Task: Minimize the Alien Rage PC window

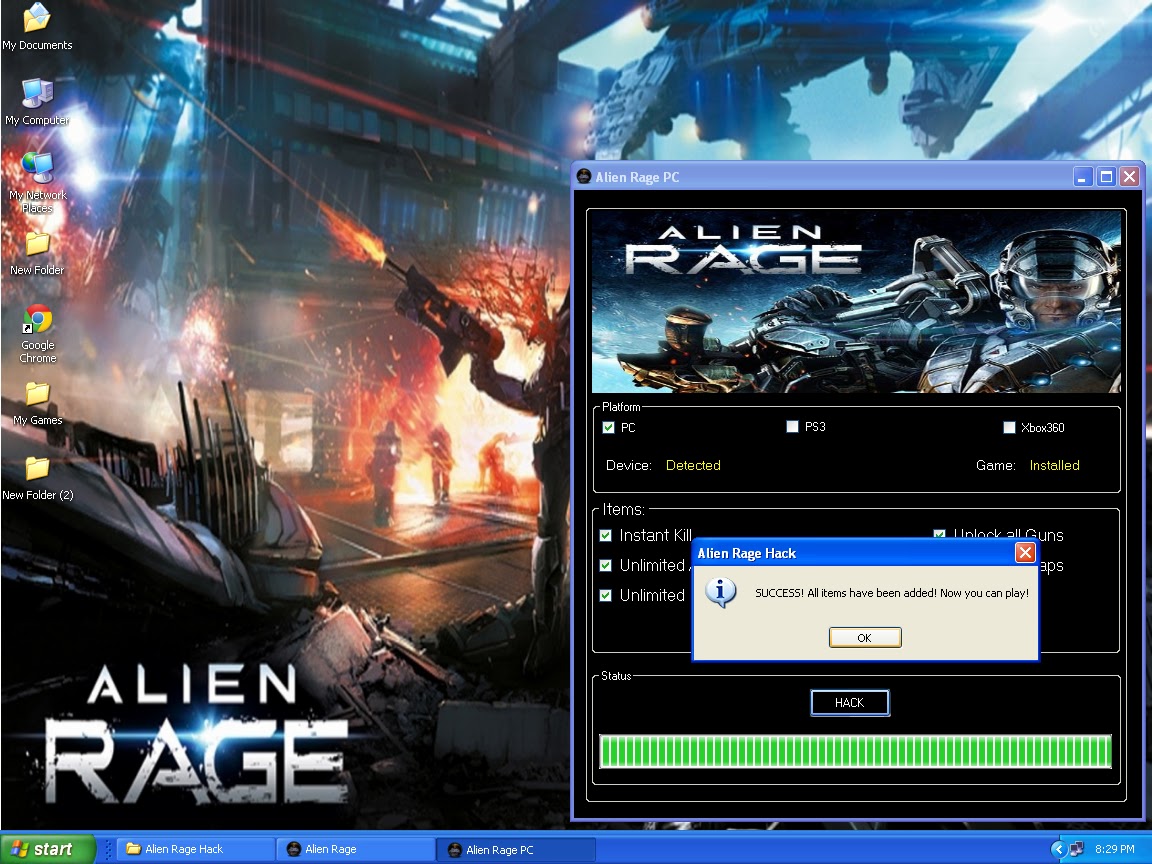Action: 1083,177
